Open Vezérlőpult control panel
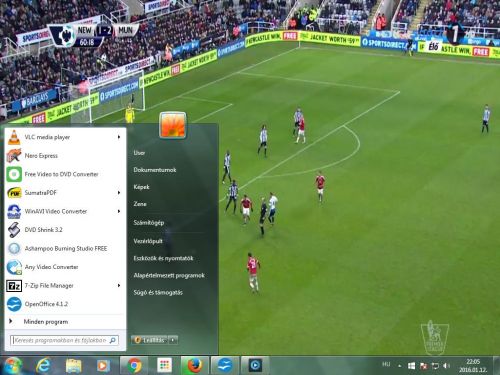The width and height of the screenshot is (500, 375). point(148,241)
